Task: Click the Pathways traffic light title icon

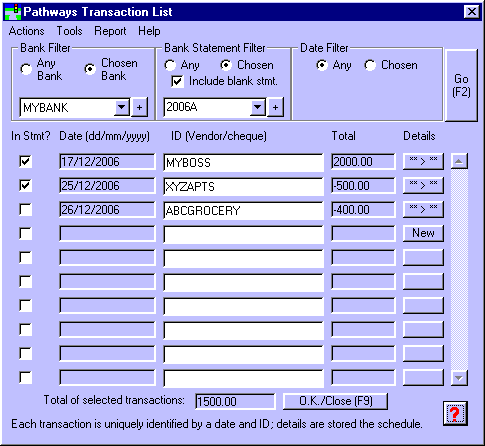Action: point(13,12)
